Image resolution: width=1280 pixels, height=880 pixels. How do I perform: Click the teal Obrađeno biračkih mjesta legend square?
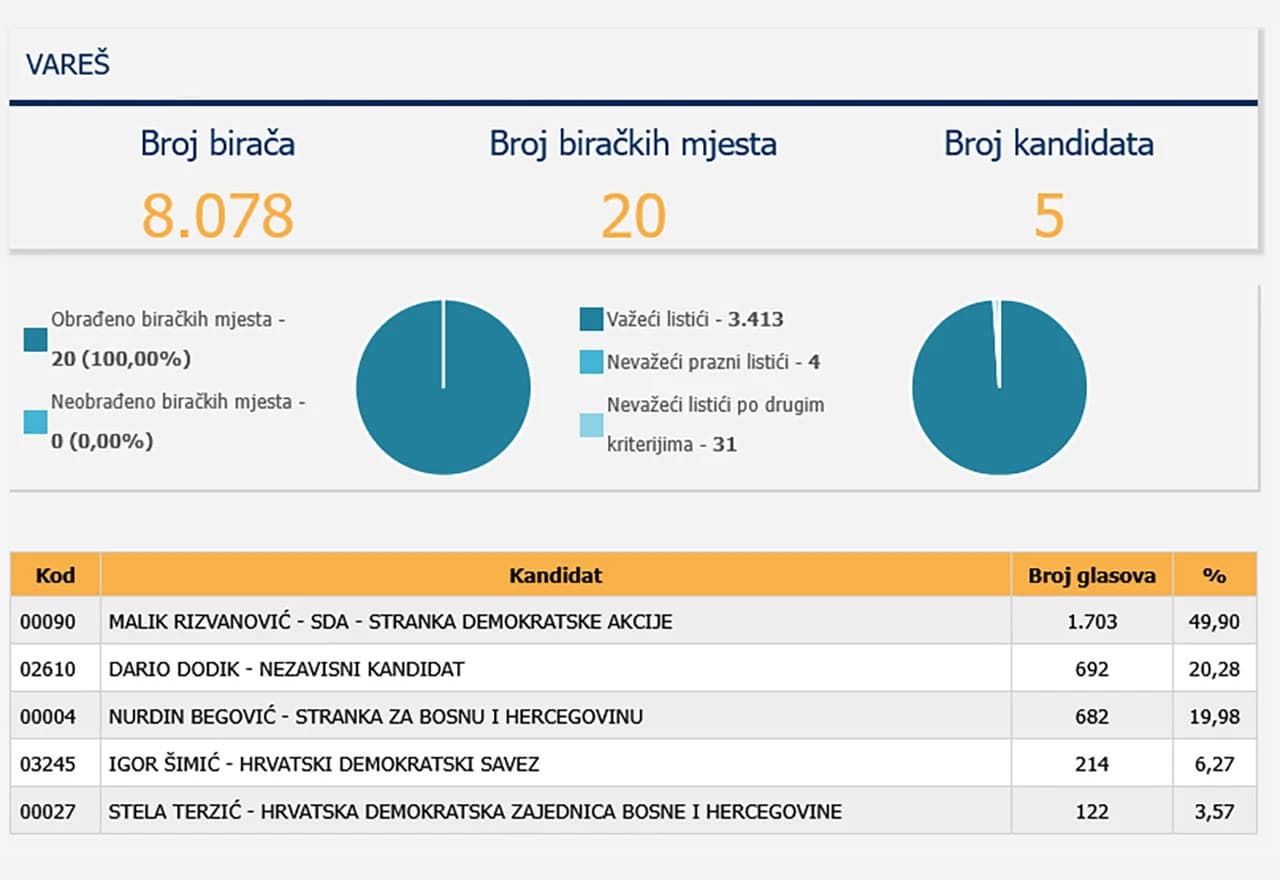point(37,340)
